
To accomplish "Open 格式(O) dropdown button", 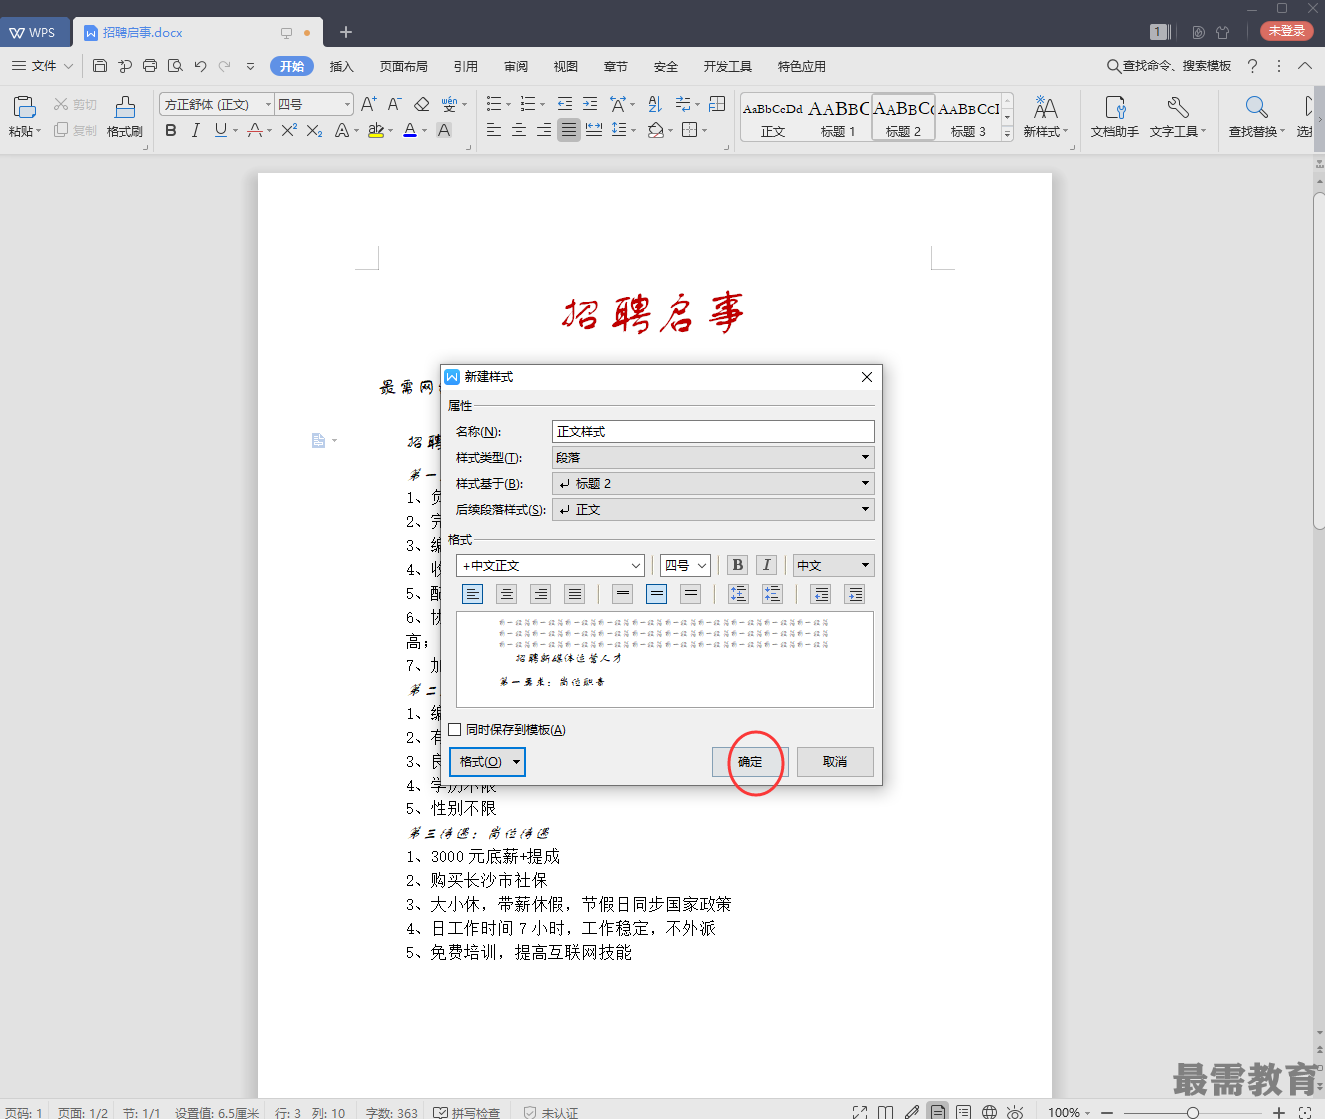I will click(x=487, y=762).
